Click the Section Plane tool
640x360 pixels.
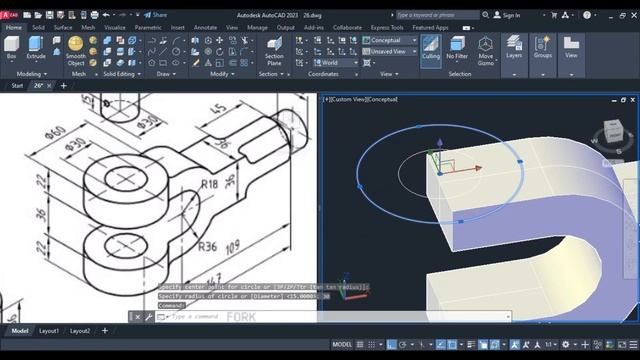click(274, 51)
